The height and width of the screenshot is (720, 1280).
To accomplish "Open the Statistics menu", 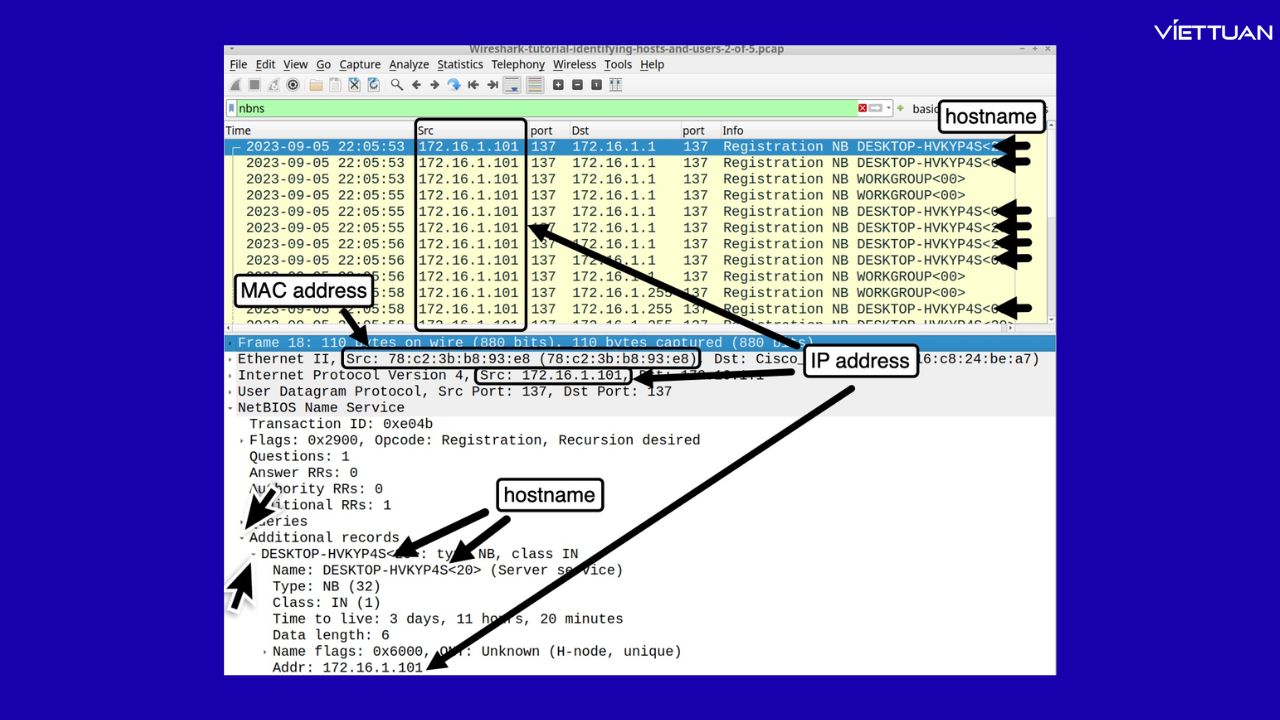I will coord(460,64).
